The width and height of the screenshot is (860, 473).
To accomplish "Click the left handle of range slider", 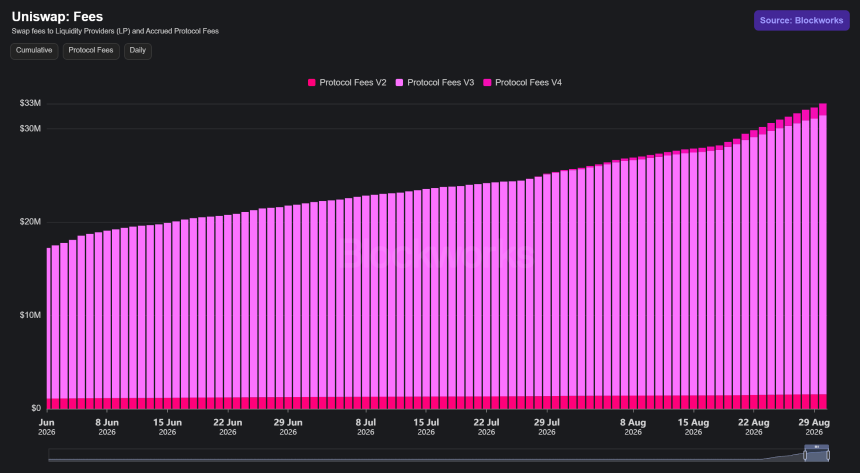I will [x=805, y=455].
